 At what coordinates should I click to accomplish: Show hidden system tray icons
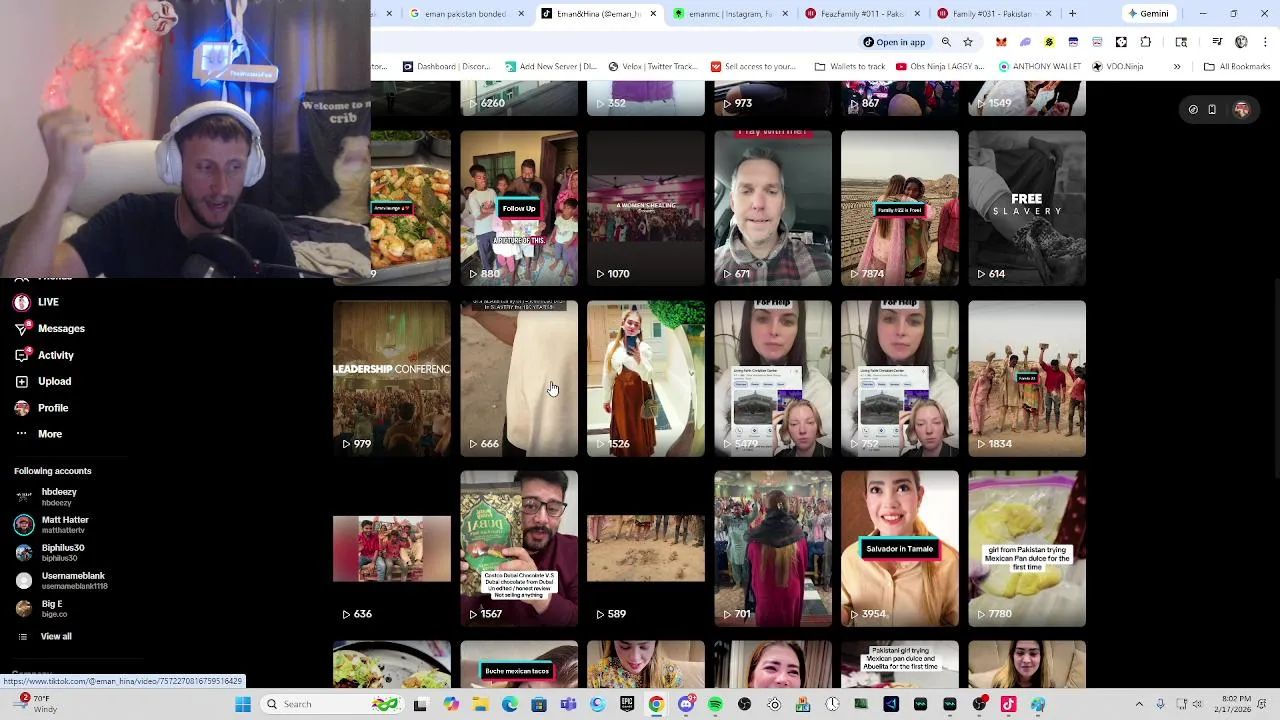1139,704
